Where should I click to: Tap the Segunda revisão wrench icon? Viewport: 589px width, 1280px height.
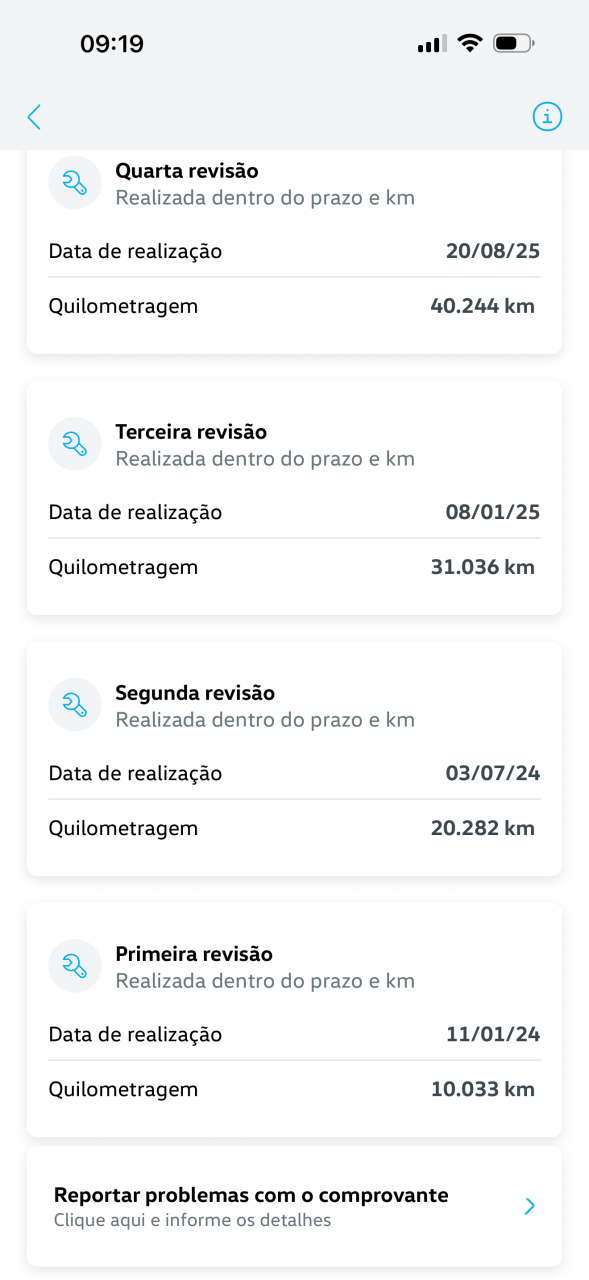75,705
